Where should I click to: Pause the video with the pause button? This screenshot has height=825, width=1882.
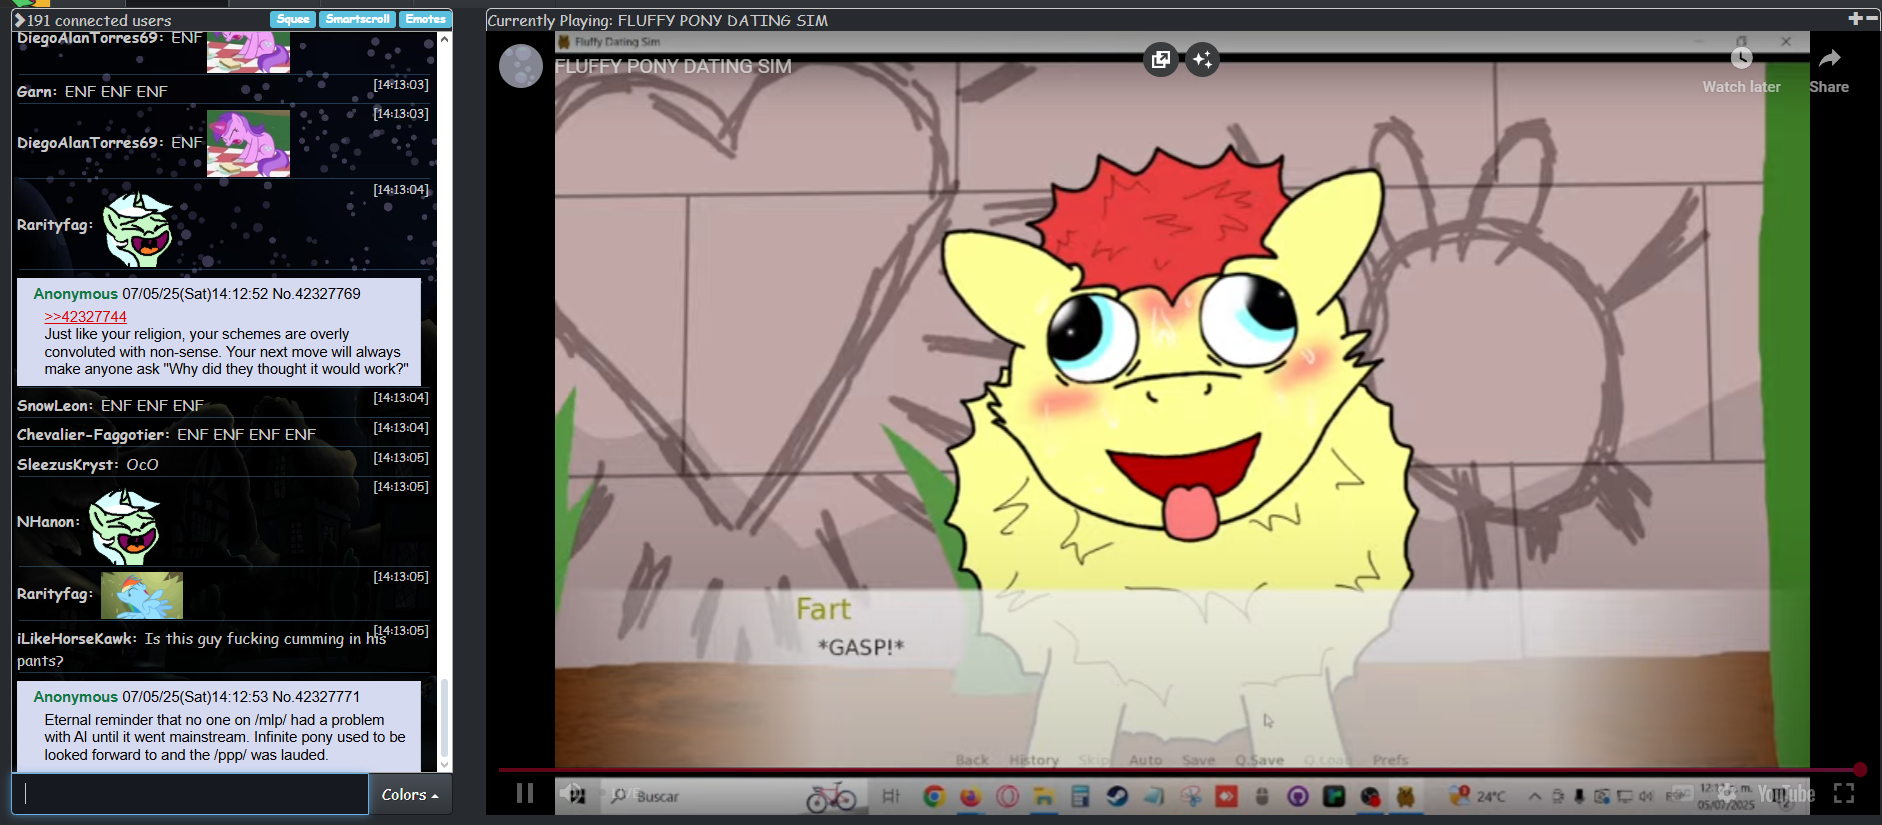pyautogui.click(x=525, y=793)
